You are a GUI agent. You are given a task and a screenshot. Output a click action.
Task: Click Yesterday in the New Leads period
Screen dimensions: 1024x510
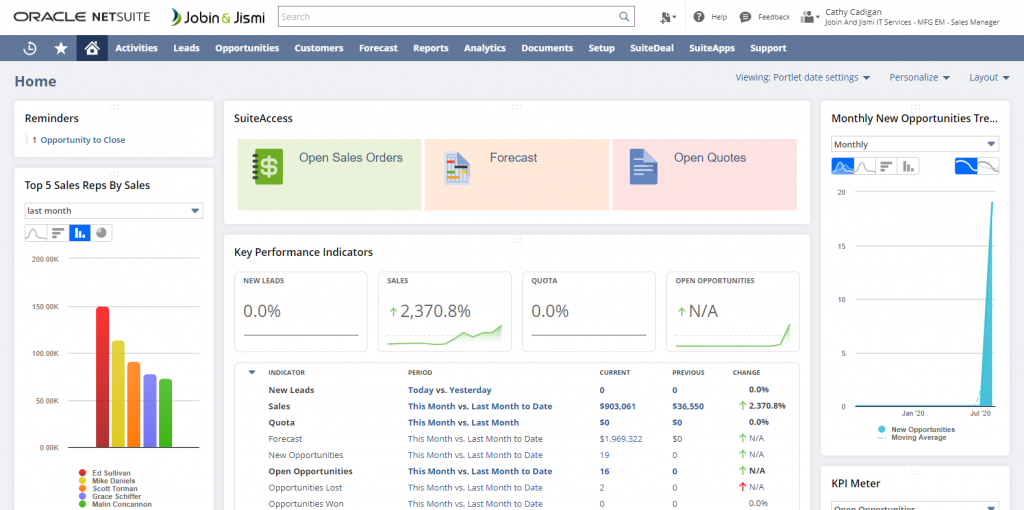(470, 390)
